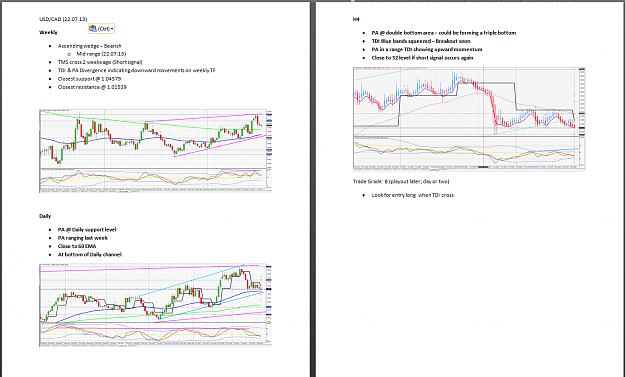This screenshot has width=625, height=377.
Task: Click the 'Closest support @ 1.04579' line
Action: 89,79
